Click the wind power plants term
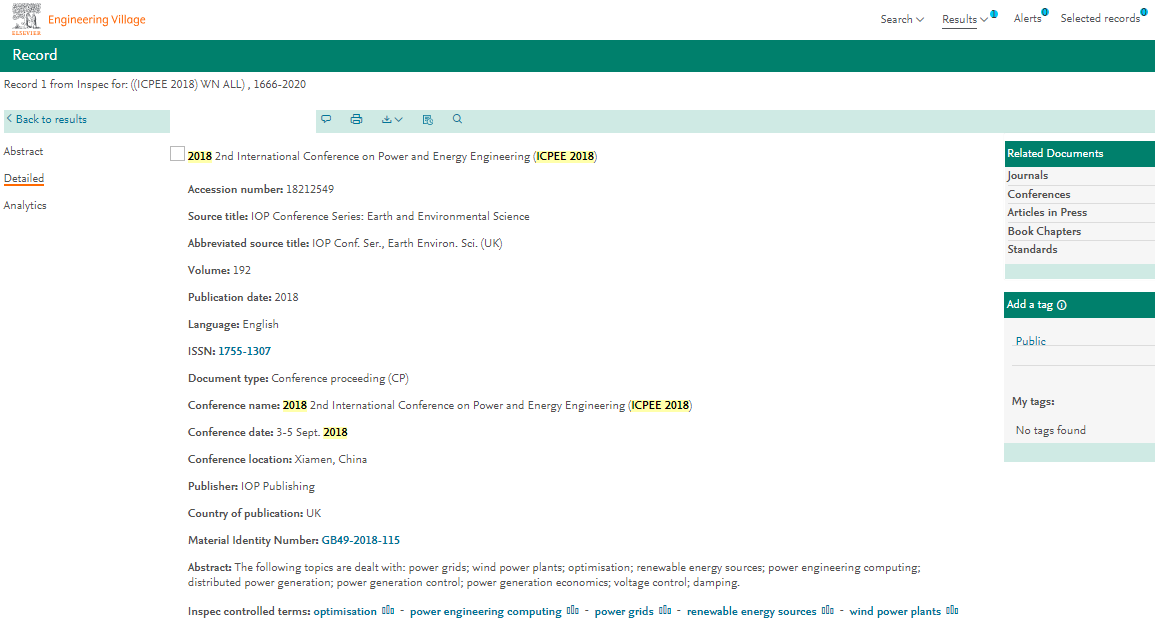The width and height of the screenshot is (1155, 620). [x=895, y=611]
